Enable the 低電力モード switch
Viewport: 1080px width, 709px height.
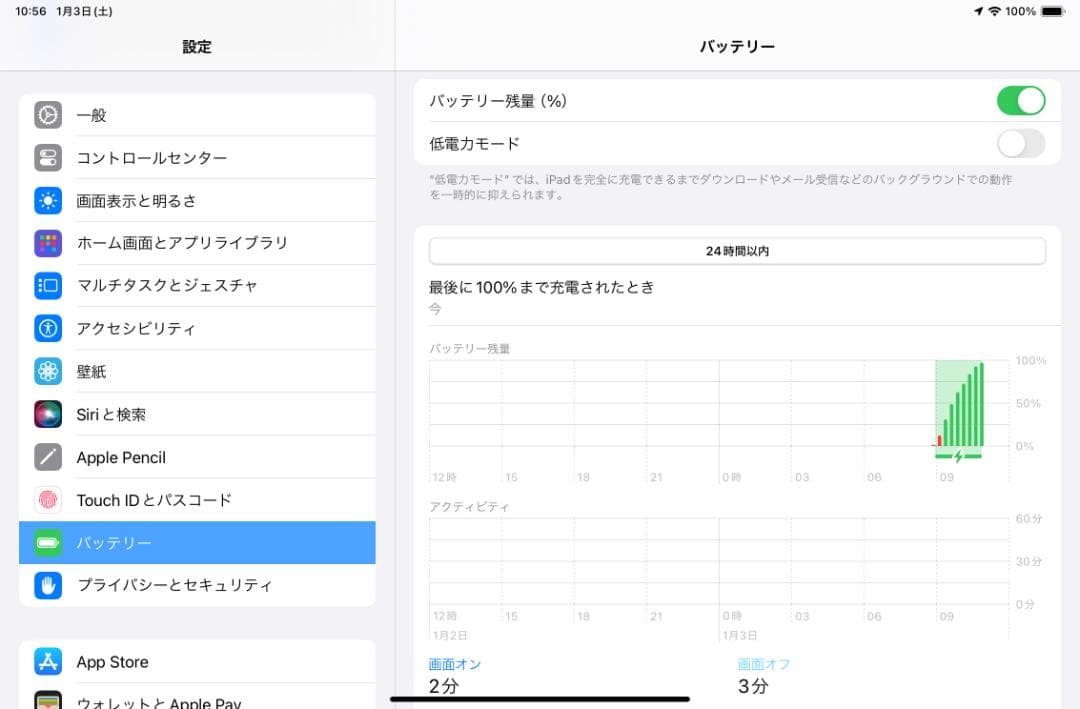(1020, 144)
